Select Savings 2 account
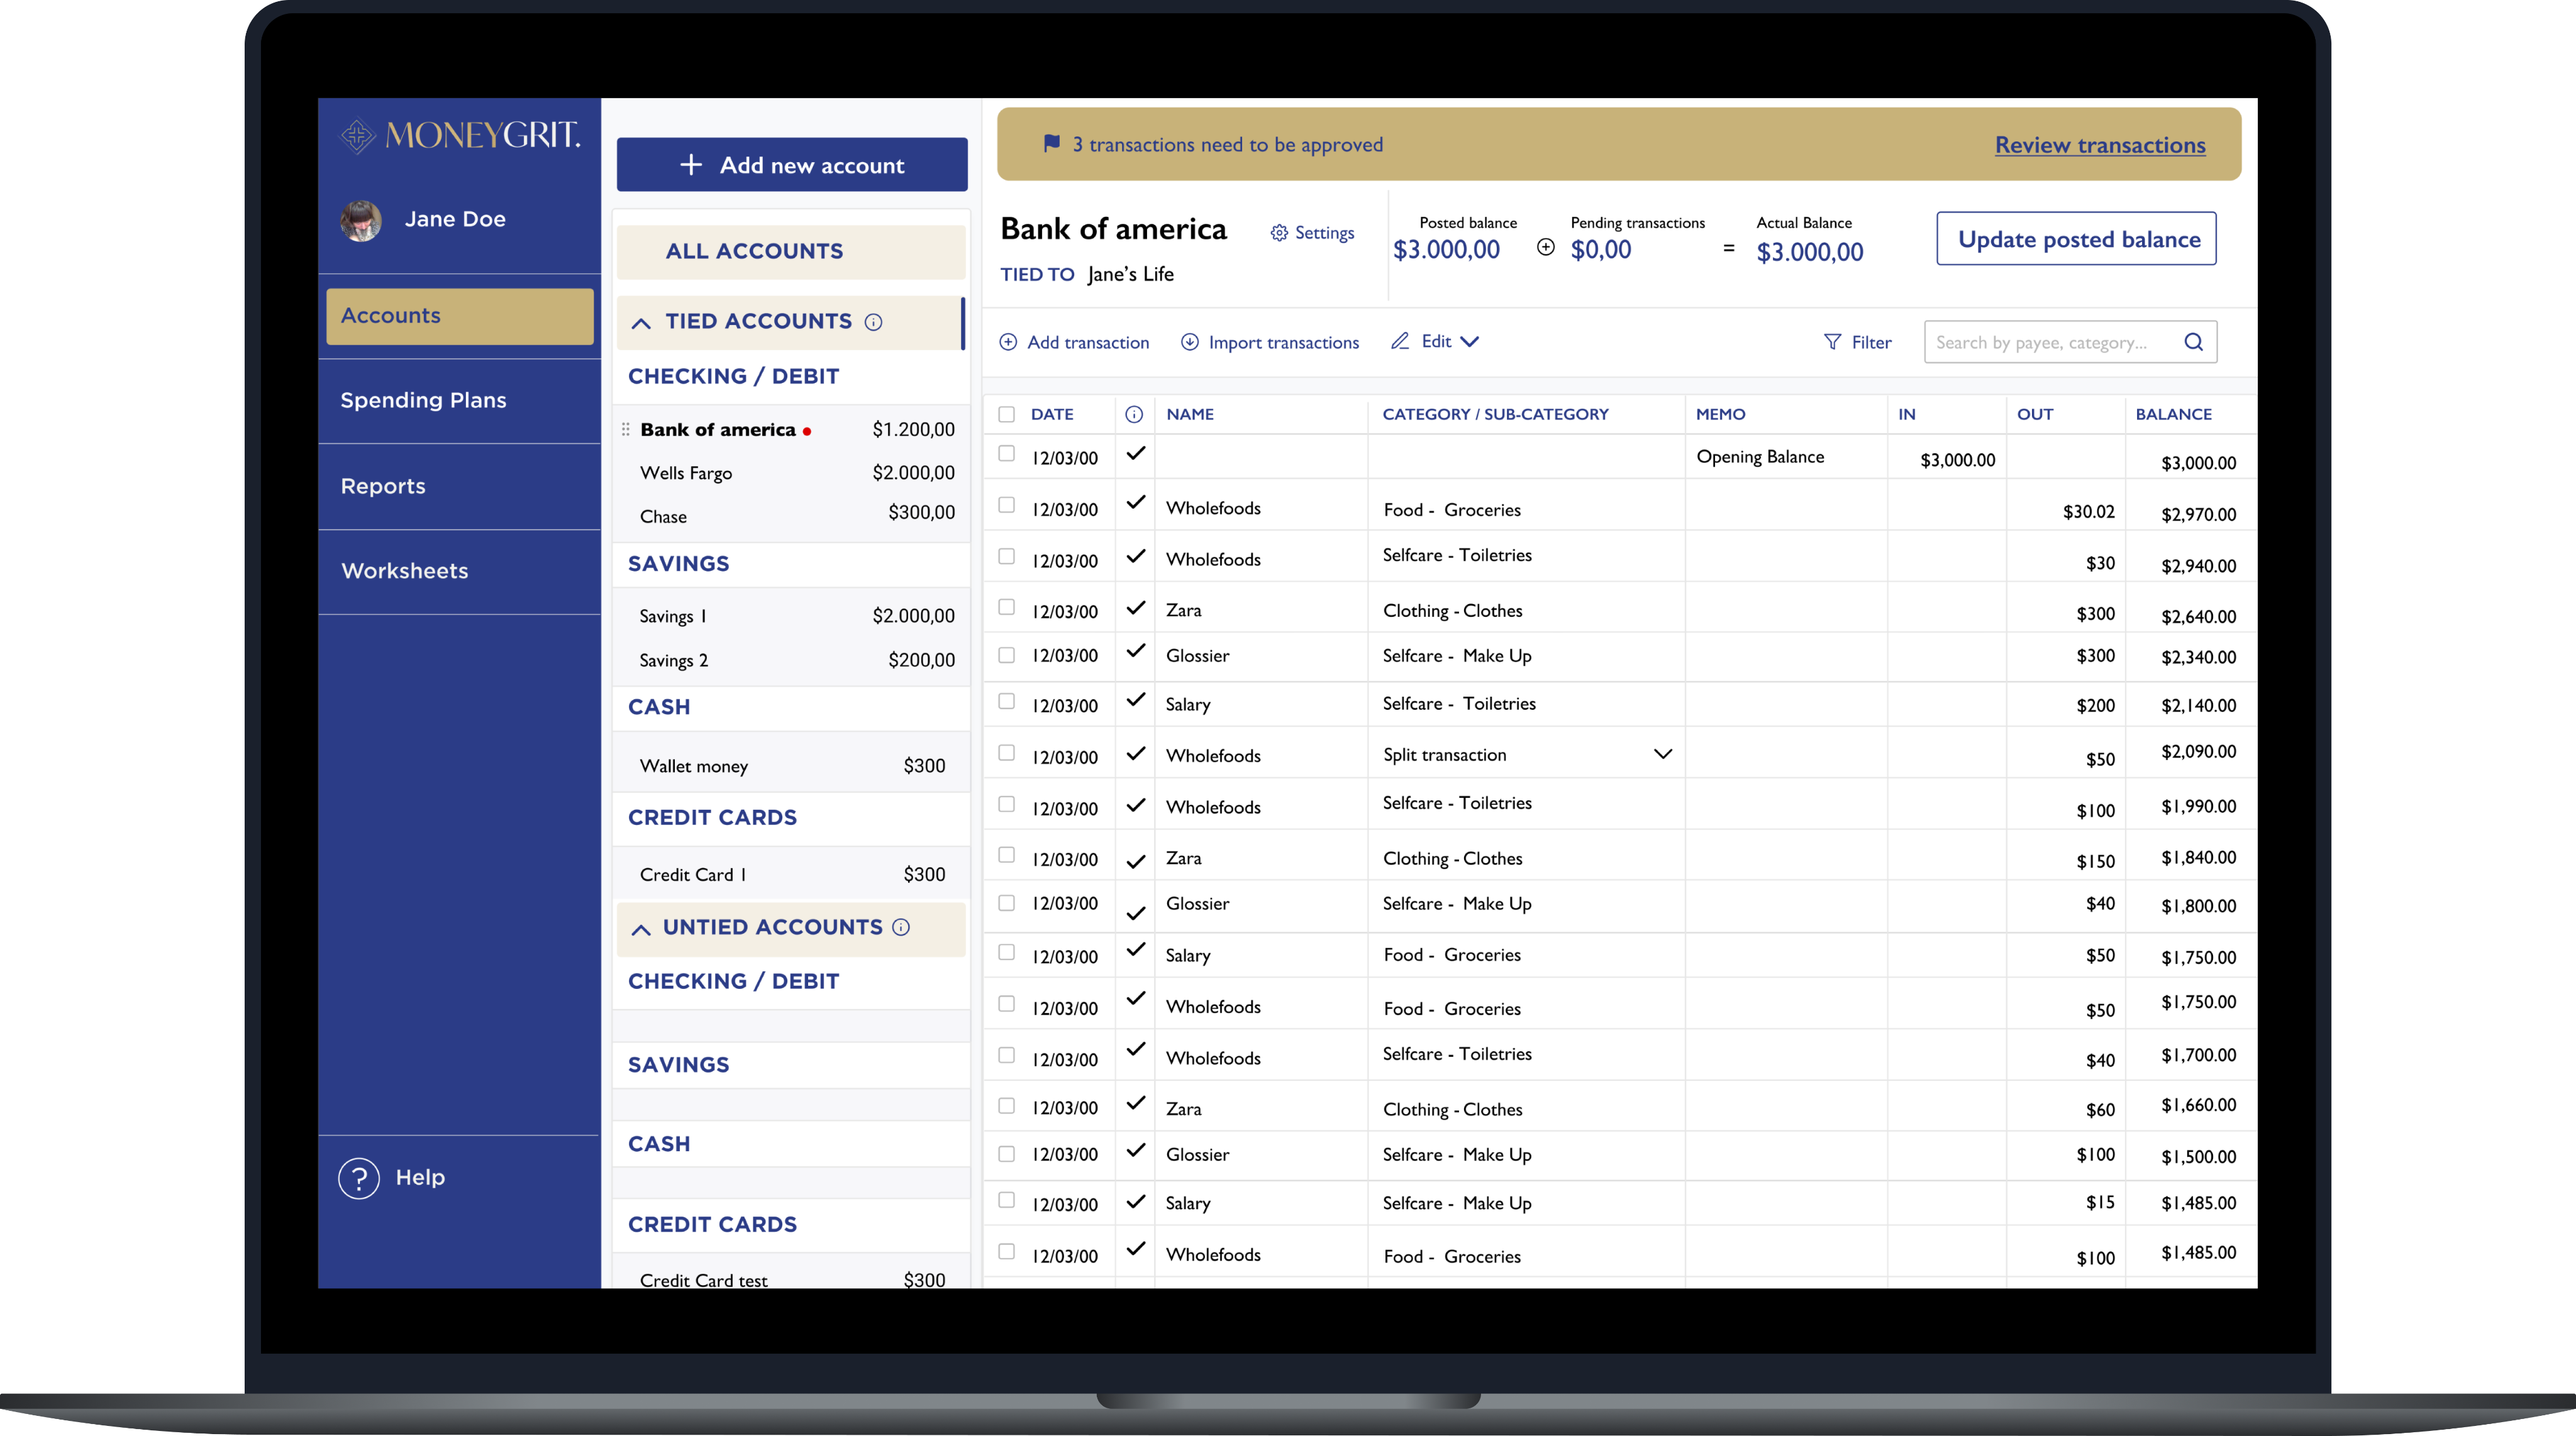Image resolution: width=2576 pixels, height=1436 pixels. pyautogui.click(x=791, y=660)
